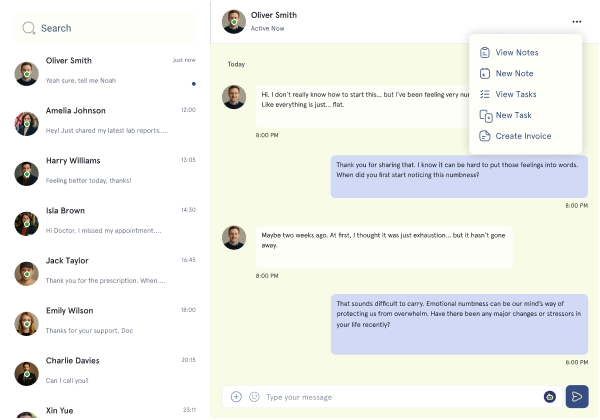Click the View Tasks checklist icon
The height and width of the screenshot is (420, 600).
(484, 94)
